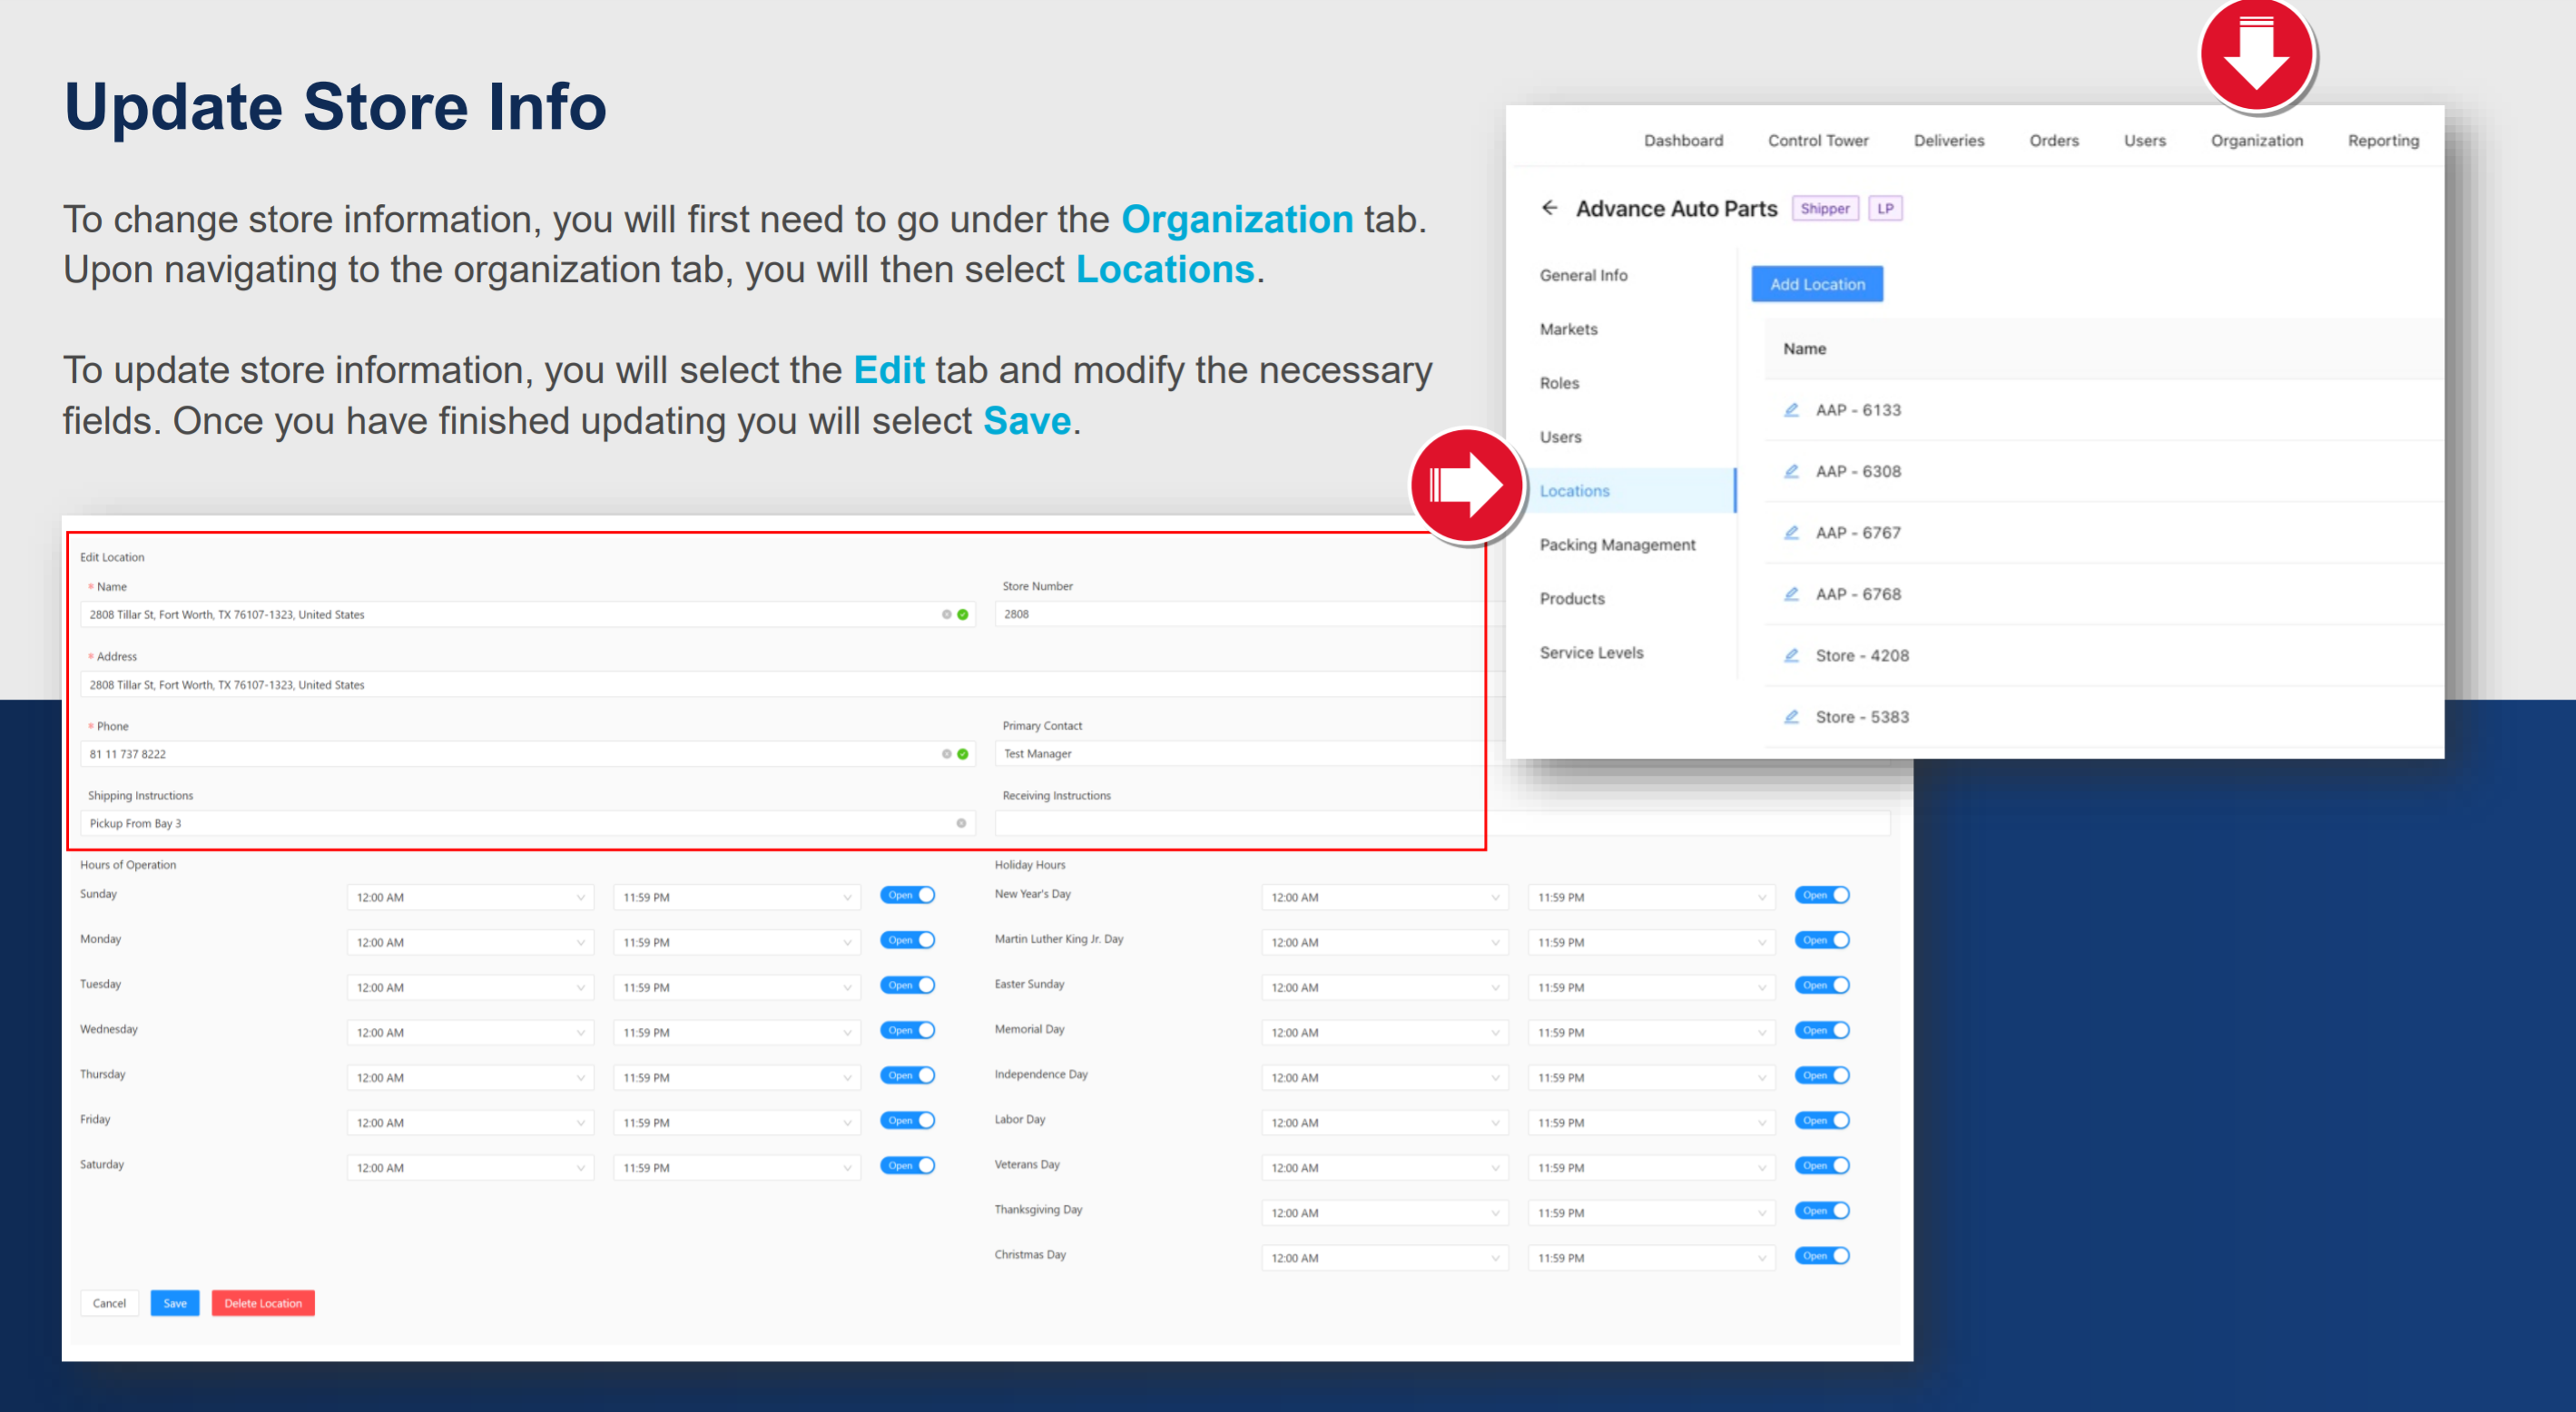Click the edit pencil for Store - 4208
The height and width of the screenshot is (1412, 2576).
click(1791, 656)
